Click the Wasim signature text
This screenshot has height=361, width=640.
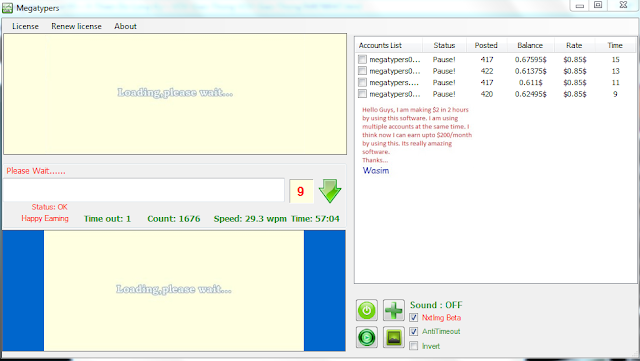coord(376,171)
